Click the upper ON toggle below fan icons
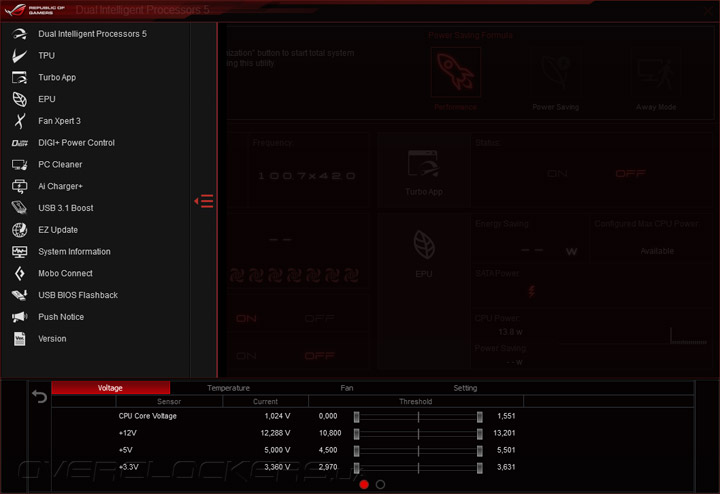Viewport: 720px width, 494px height. (x=246, y=319)
